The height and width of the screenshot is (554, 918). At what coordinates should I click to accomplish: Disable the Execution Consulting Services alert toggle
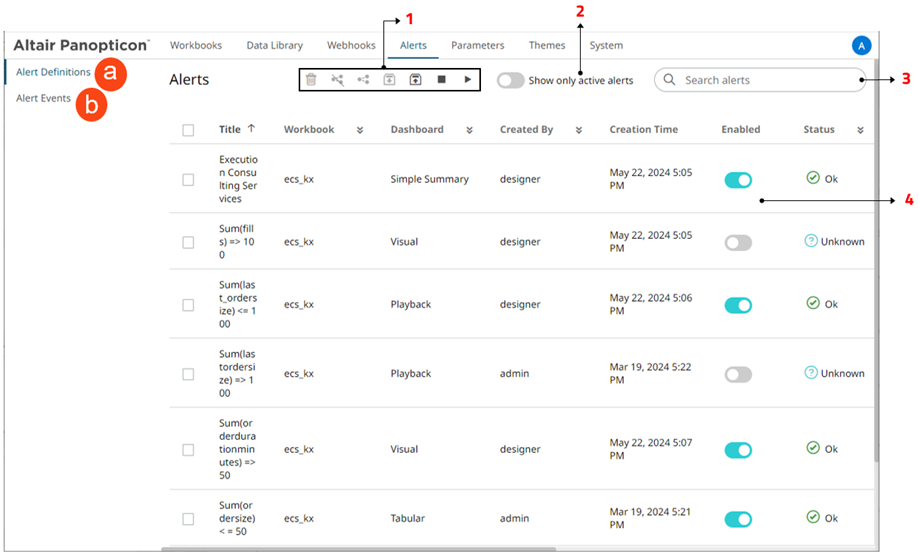[738, 180]
